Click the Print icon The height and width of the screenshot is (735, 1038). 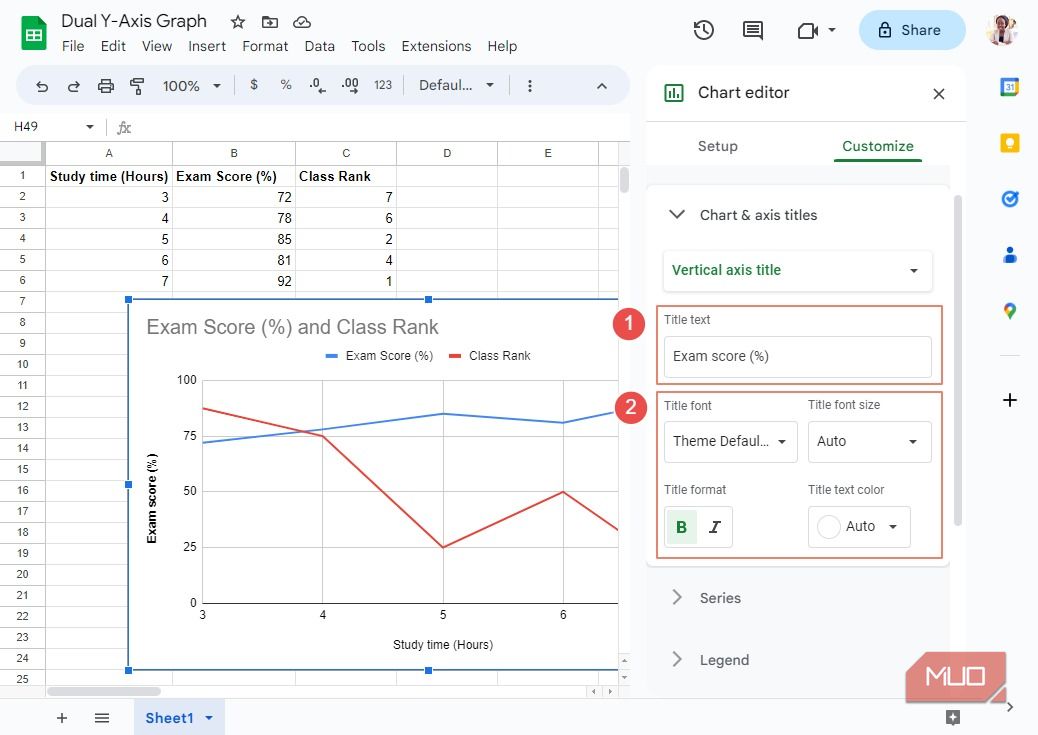tap(105, 86)
